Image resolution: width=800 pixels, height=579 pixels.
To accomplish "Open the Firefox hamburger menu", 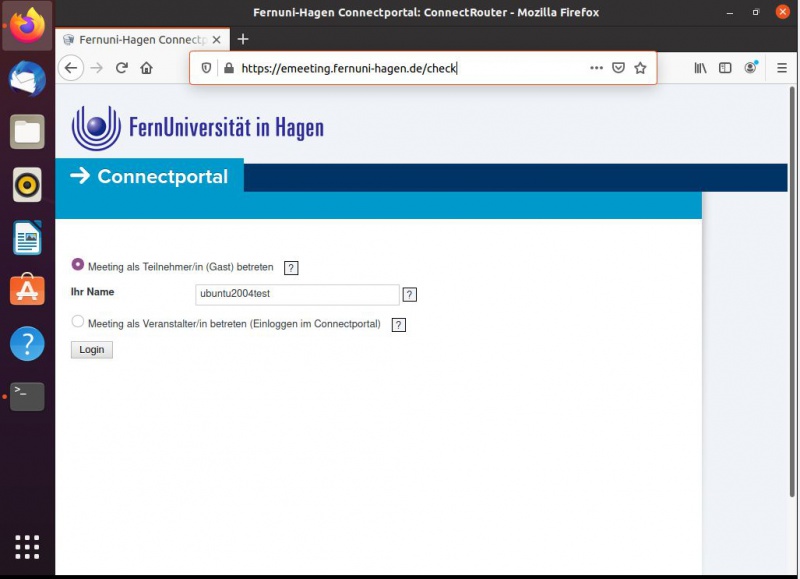I will (x=782, y=68).
